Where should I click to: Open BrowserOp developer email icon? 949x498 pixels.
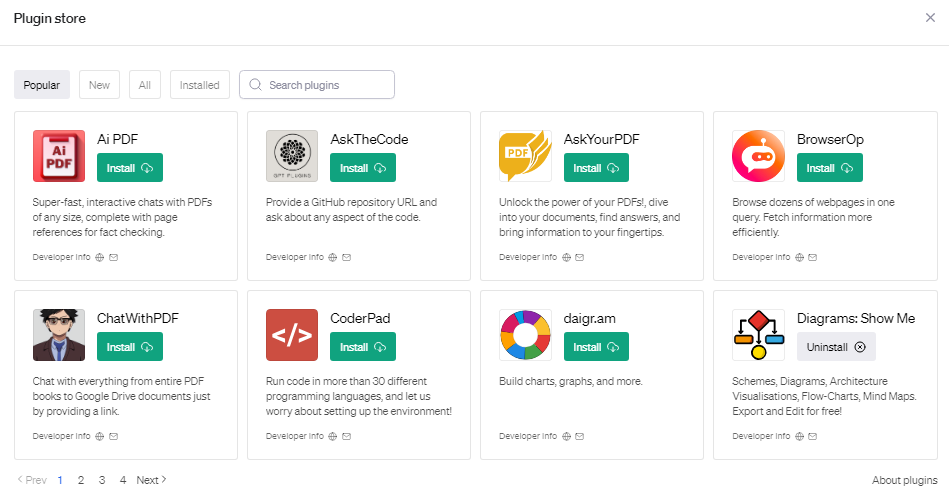[812, 257]
